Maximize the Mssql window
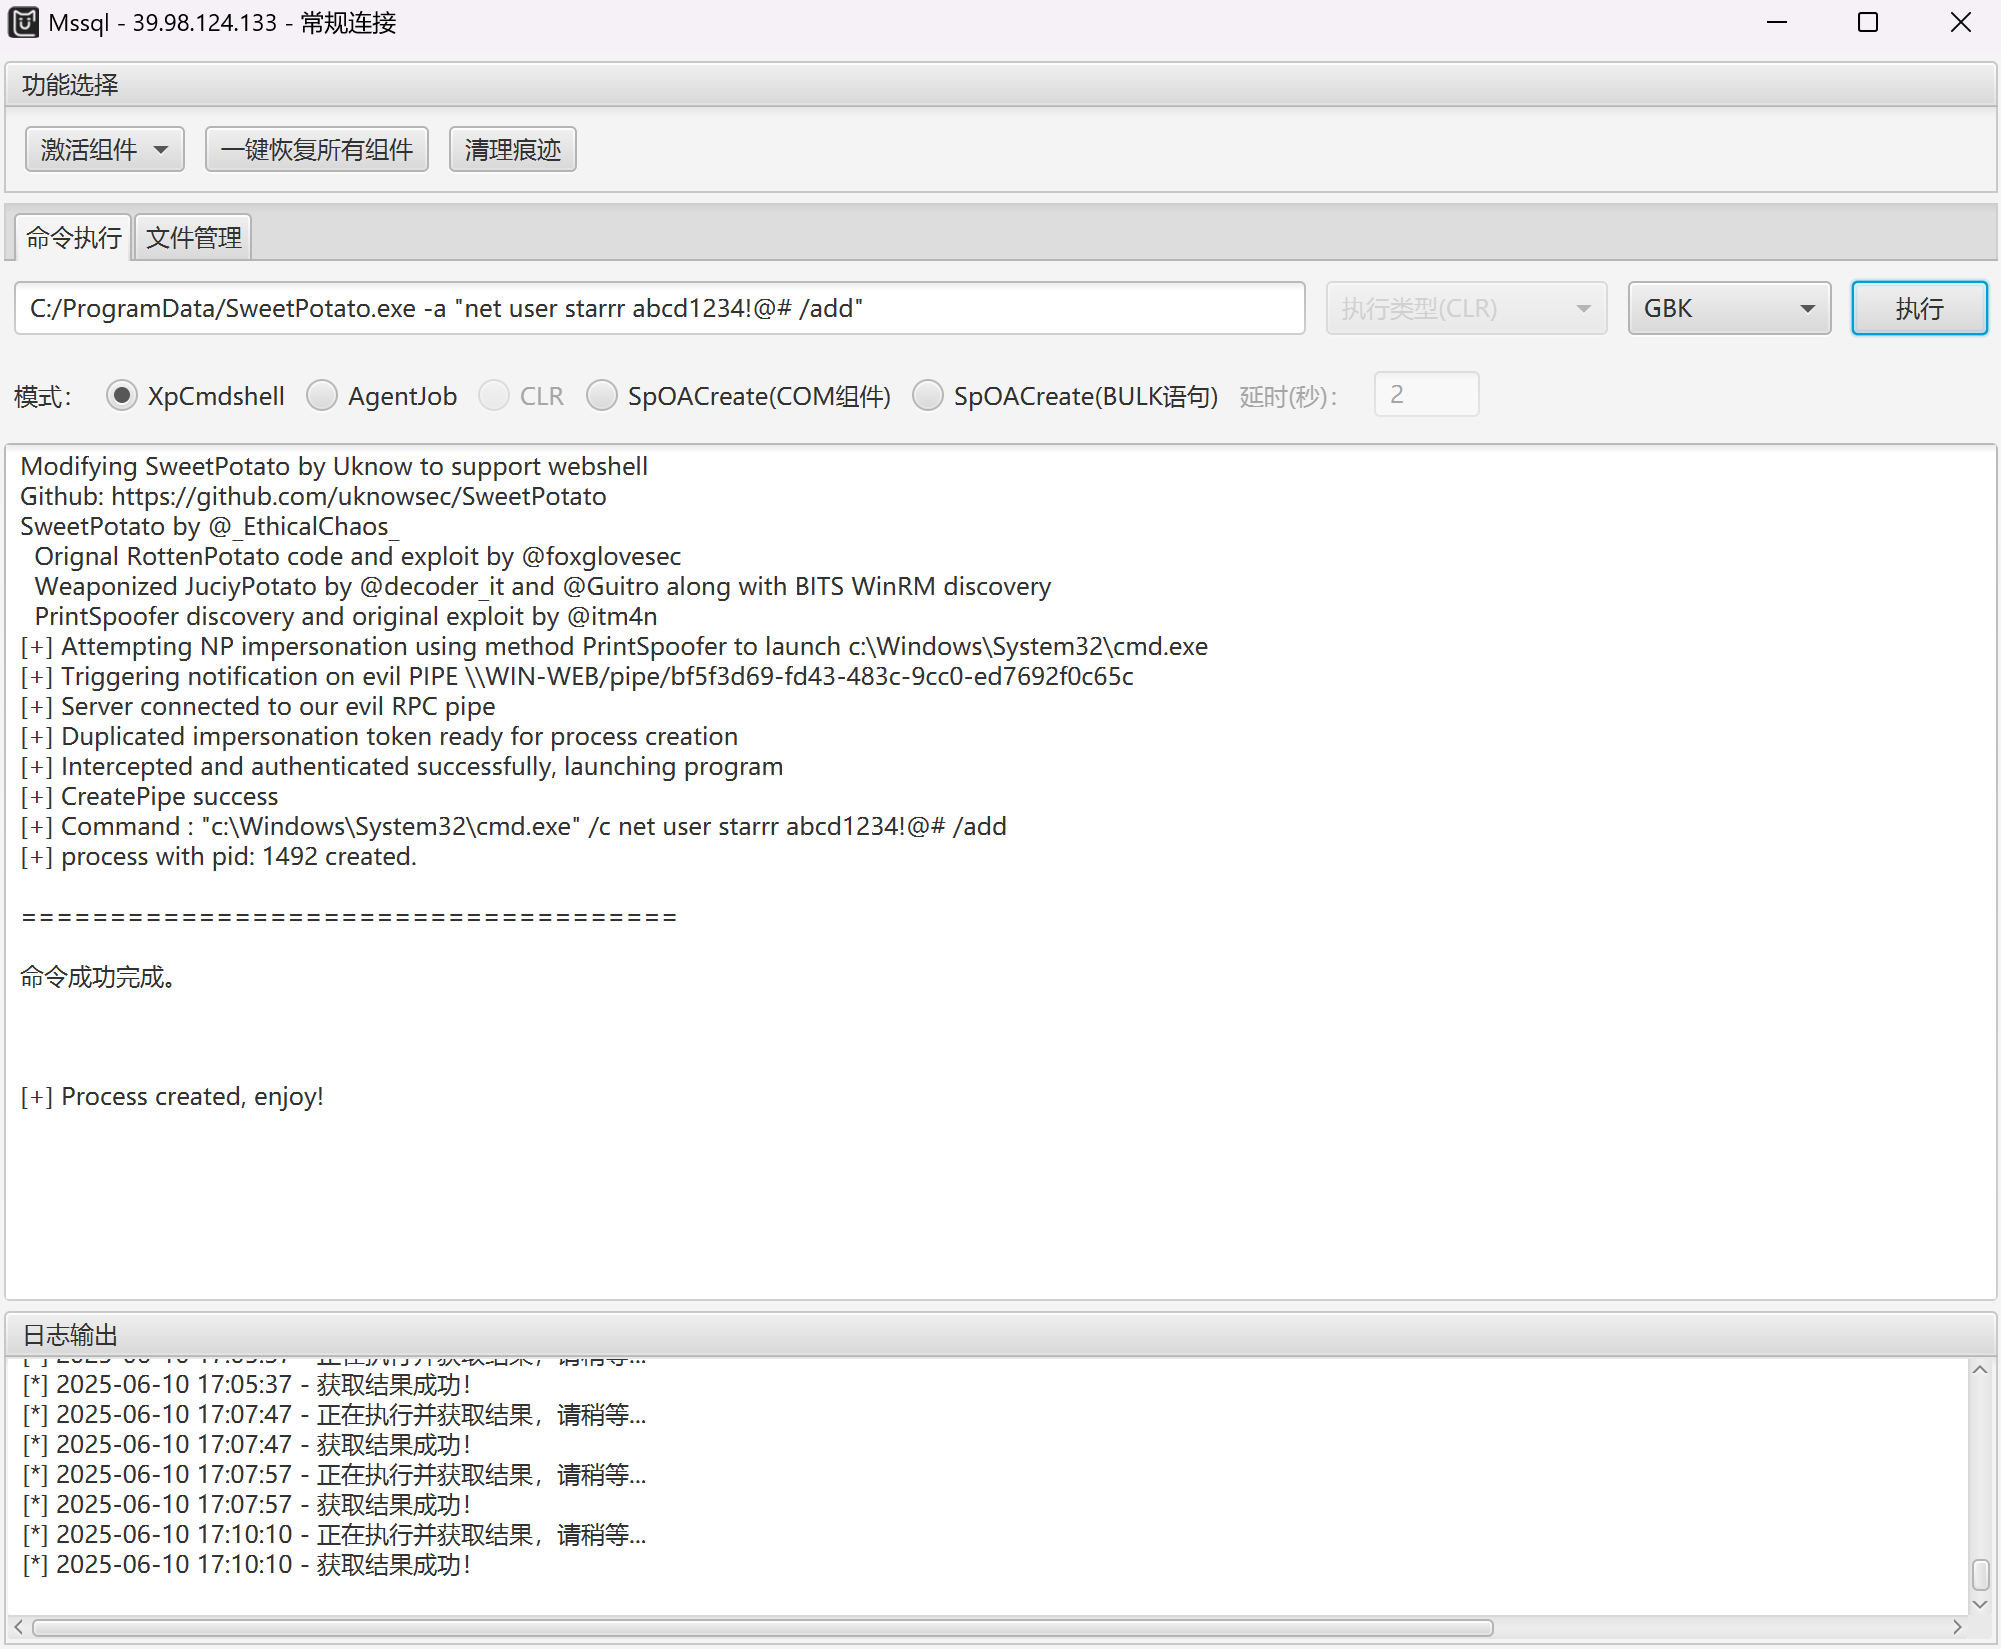Image resolution: width=2001 pixels, height=1649 pixels. click(x=1868, y=22)
